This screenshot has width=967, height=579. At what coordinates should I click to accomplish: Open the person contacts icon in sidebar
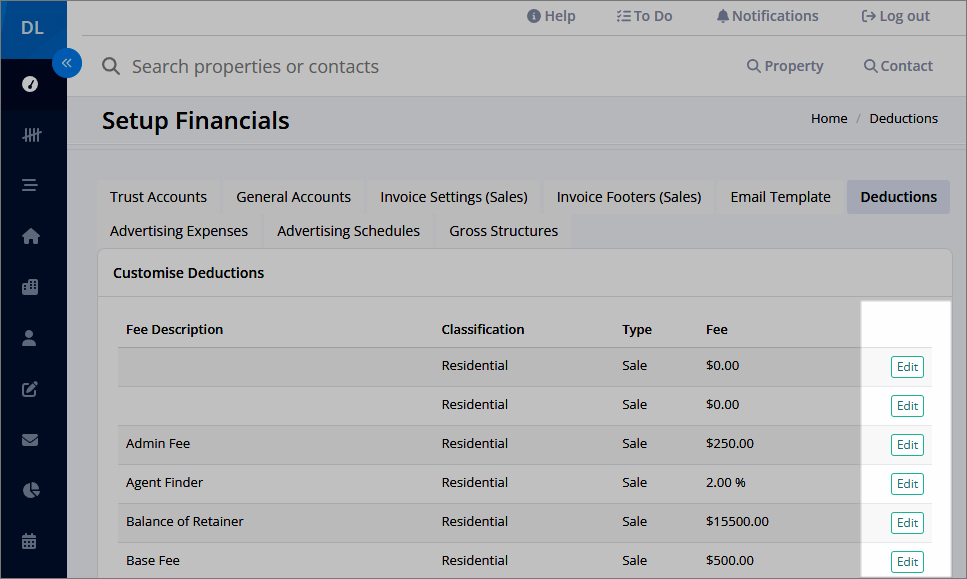pyautogui.click(x=30, y=338)
